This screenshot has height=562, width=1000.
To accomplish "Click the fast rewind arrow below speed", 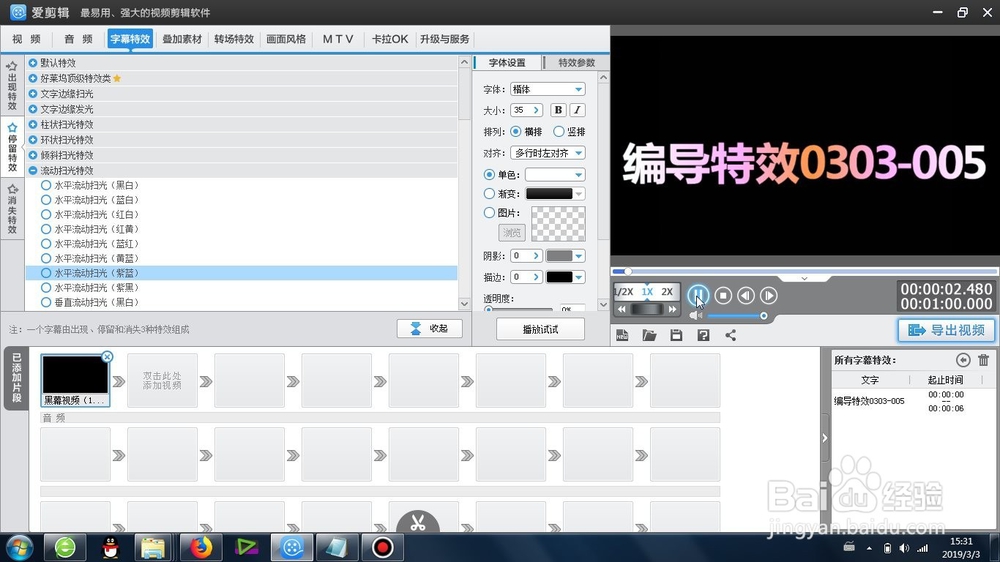I will point(622,309).
